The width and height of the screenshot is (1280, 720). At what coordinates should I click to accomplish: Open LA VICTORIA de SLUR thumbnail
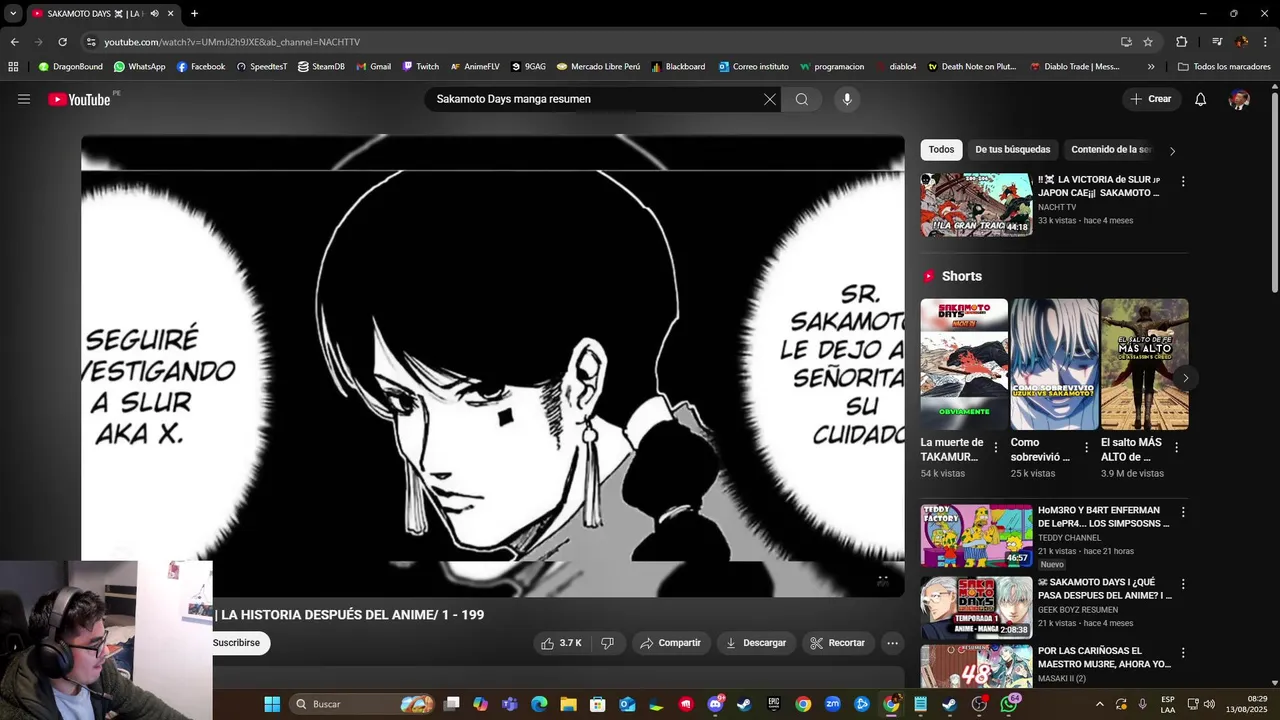pyautogui.click(x=976, y=205)
